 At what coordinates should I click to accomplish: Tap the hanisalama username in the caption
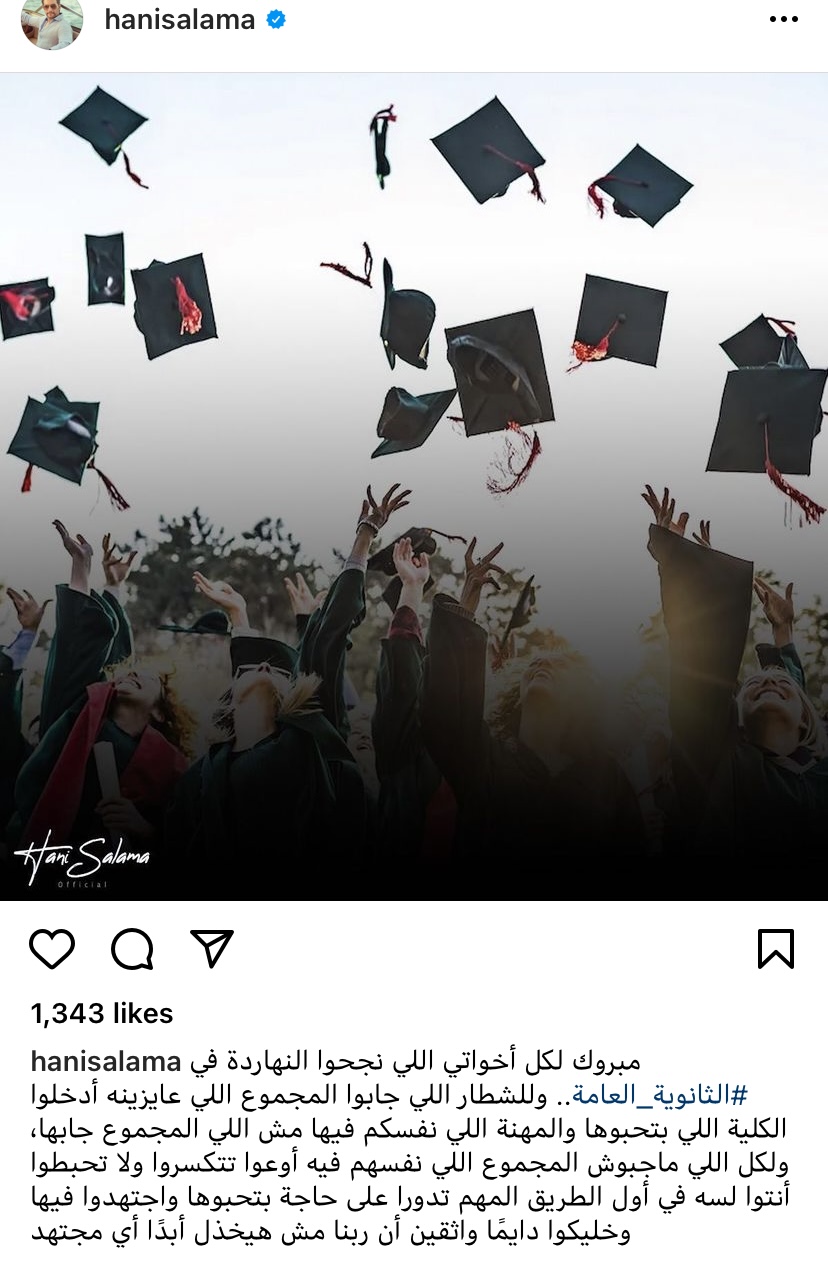click(106, 1061)
